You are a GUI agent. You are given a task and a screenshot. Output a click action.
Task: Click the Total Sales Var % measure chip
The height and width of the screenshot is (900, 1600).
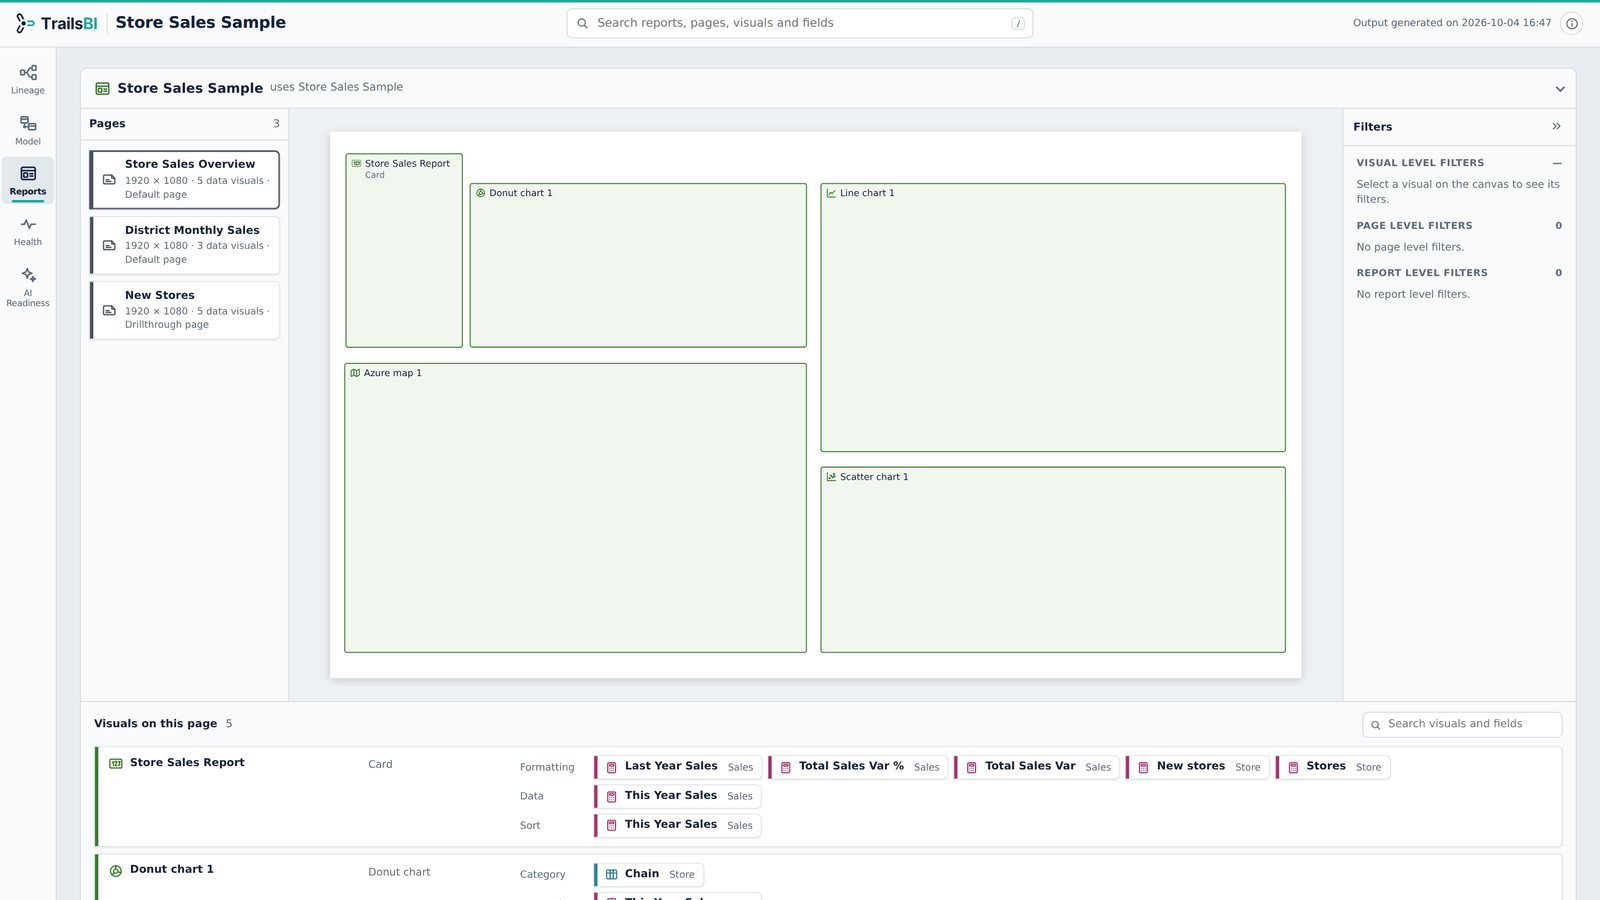coord(858,767)
